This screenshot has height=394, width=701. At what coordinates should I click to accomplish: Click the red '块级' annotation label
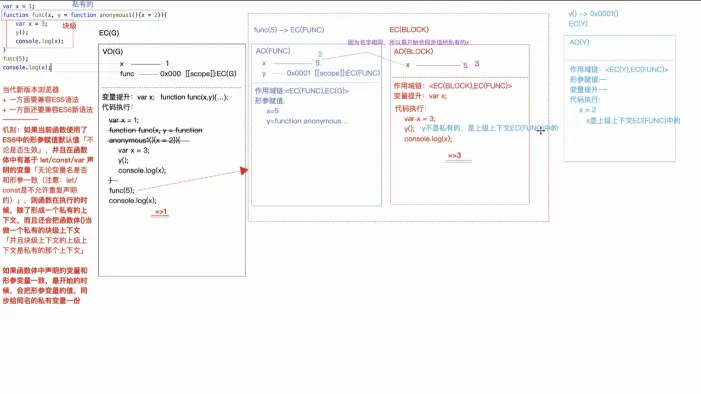[x=69, y=26]
